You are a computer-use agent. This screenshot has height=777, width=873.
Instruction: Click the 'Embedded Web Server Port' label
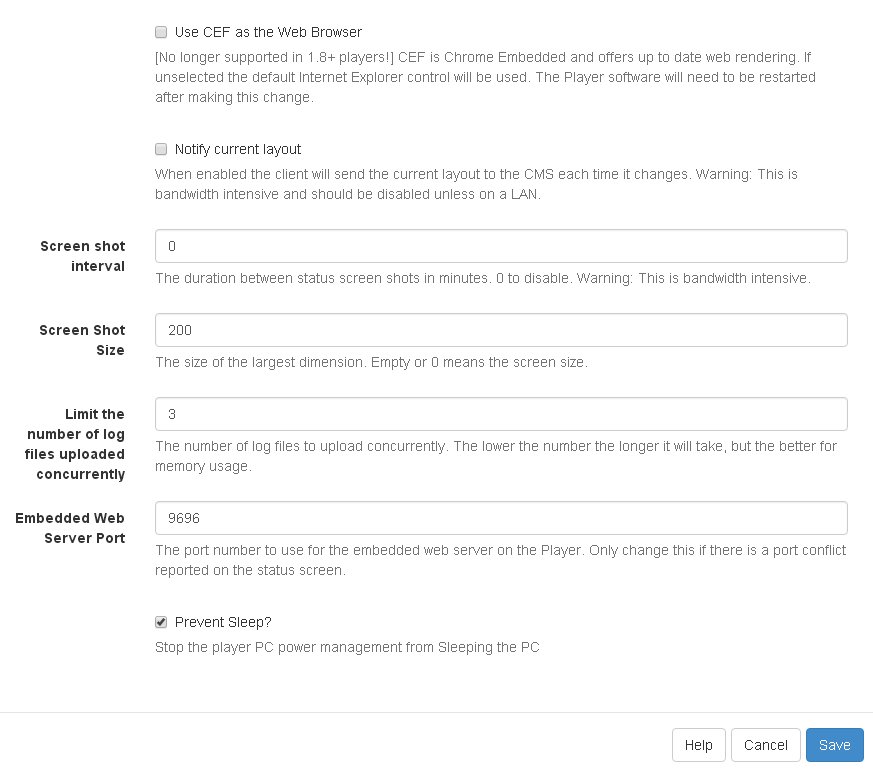70,528
